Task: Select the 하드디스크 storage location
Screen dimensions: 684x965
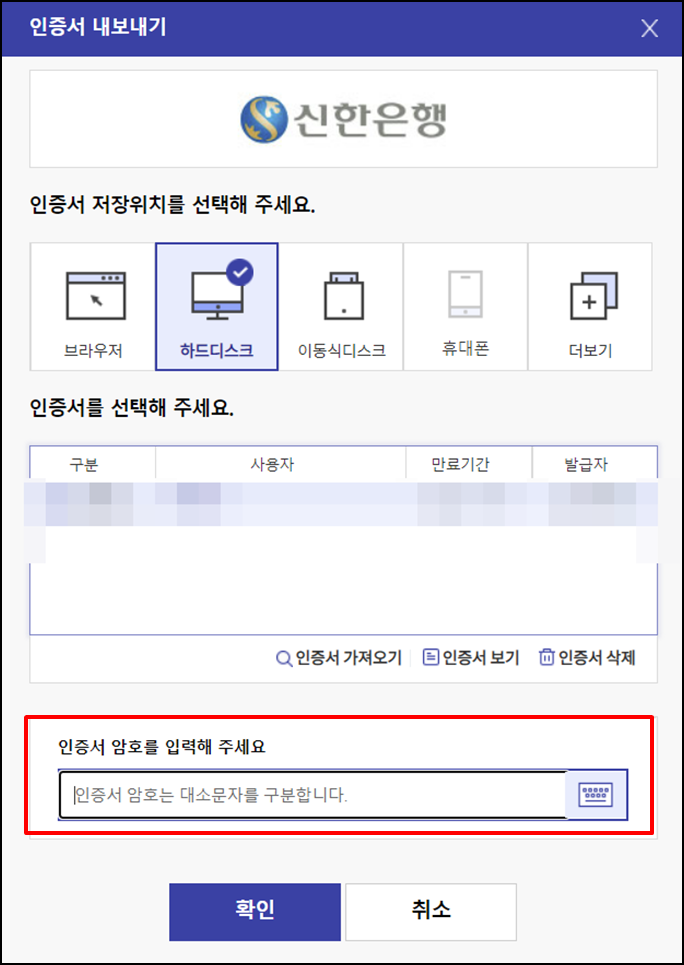Action: click(217, 306)
